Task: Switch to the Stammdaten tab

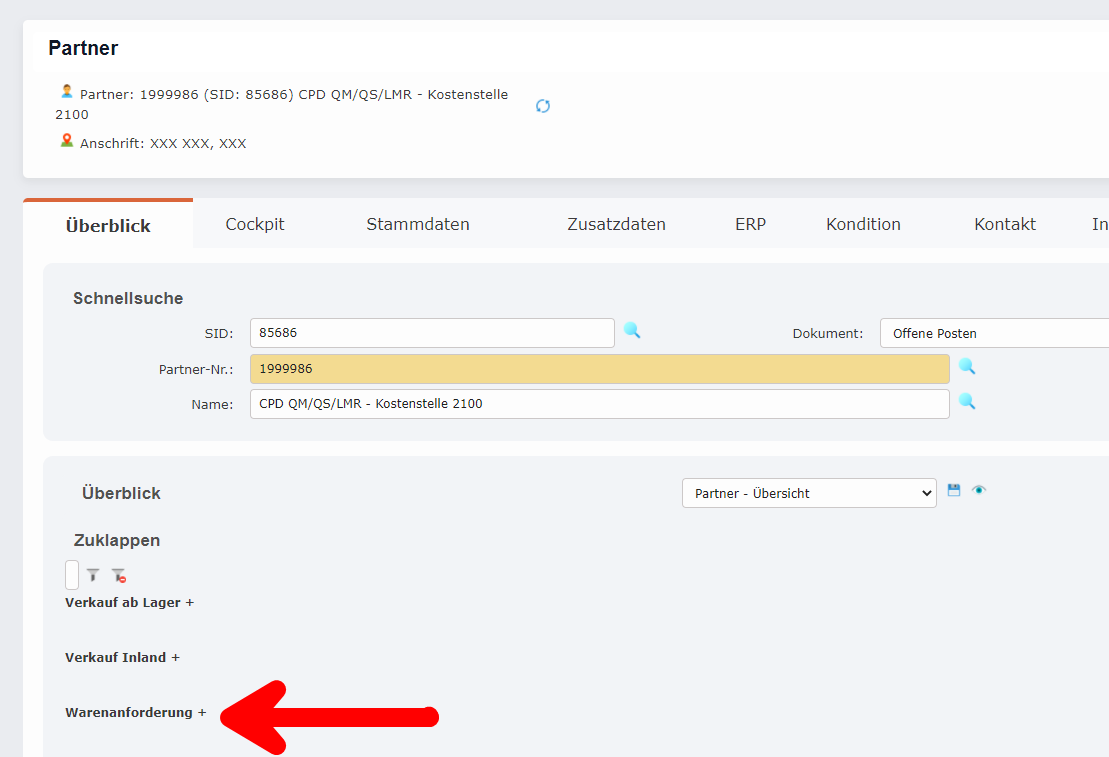Action: click(x=418, y=224)
